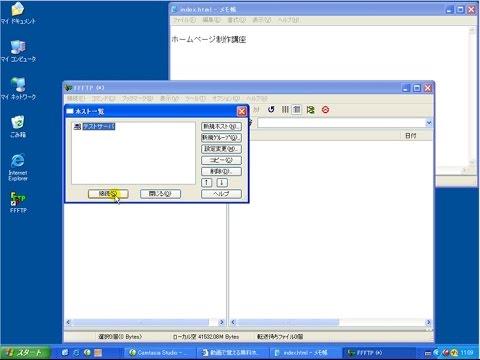Open マイ ドキュメント desktop icon
This screenshot has height=360, width=480.
18,13
